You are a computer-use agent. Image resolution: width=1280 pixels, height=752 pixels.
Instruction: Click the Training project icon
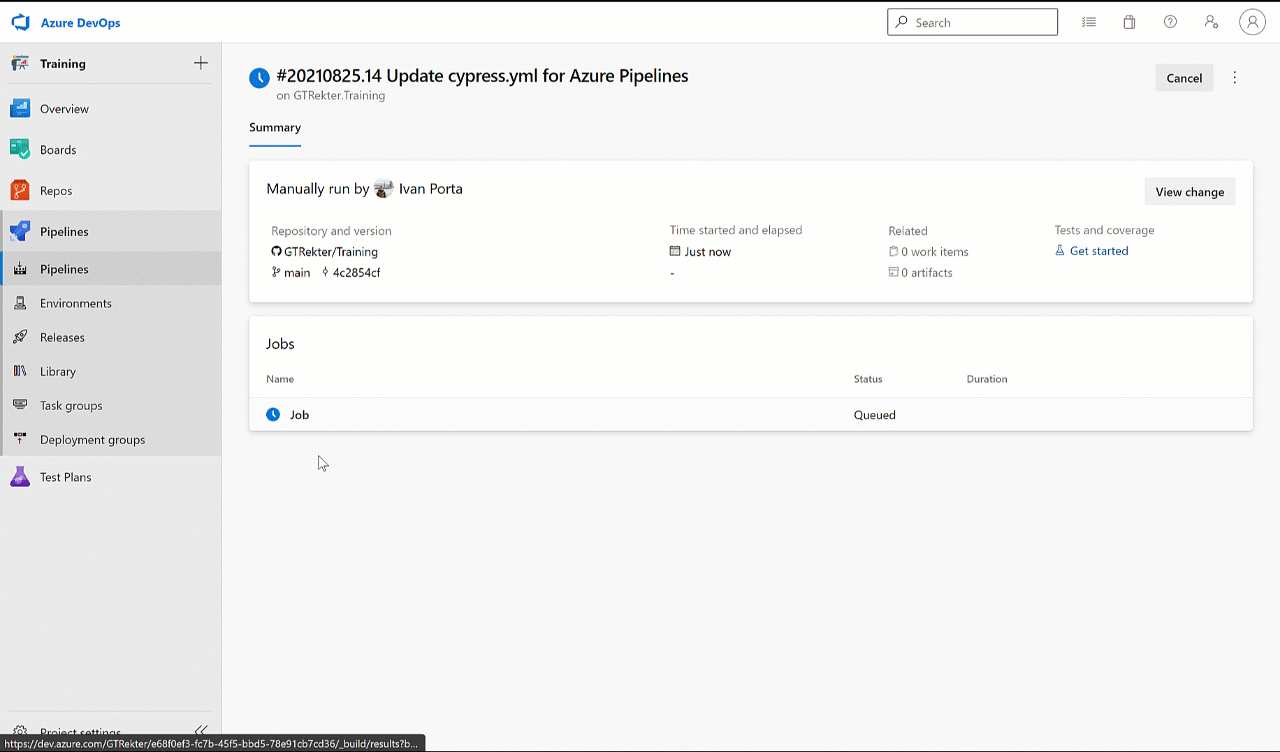[x=20, y=63]
